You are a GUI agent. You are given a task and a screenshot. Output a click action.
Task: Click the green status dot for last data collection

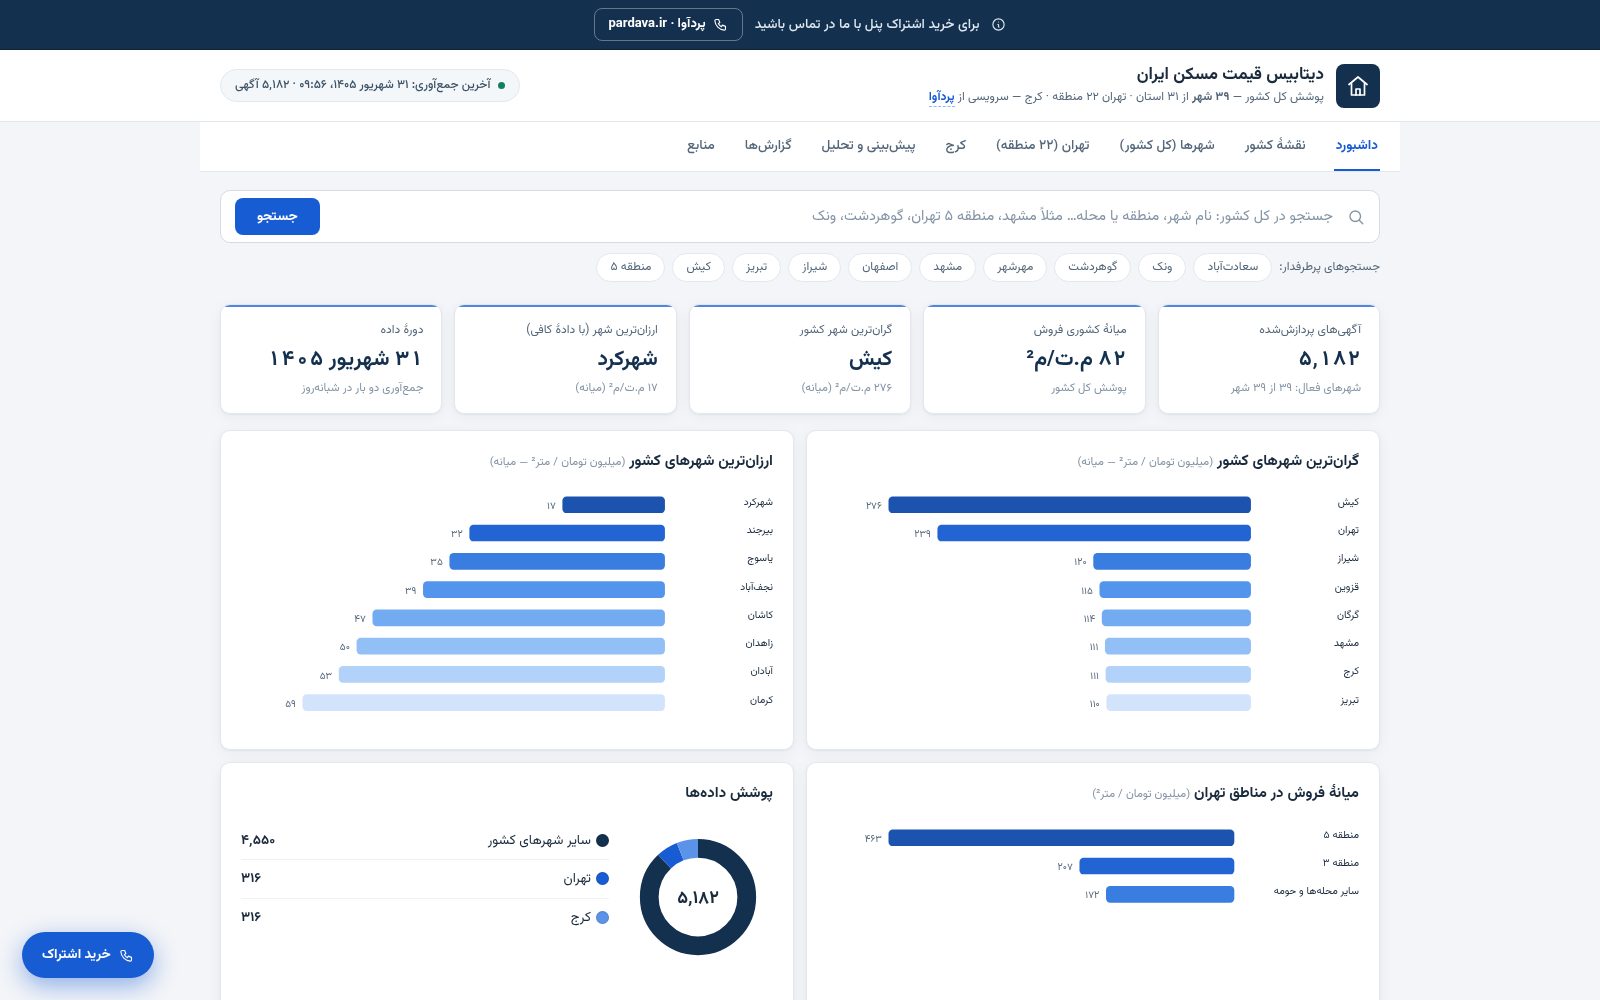502,85
